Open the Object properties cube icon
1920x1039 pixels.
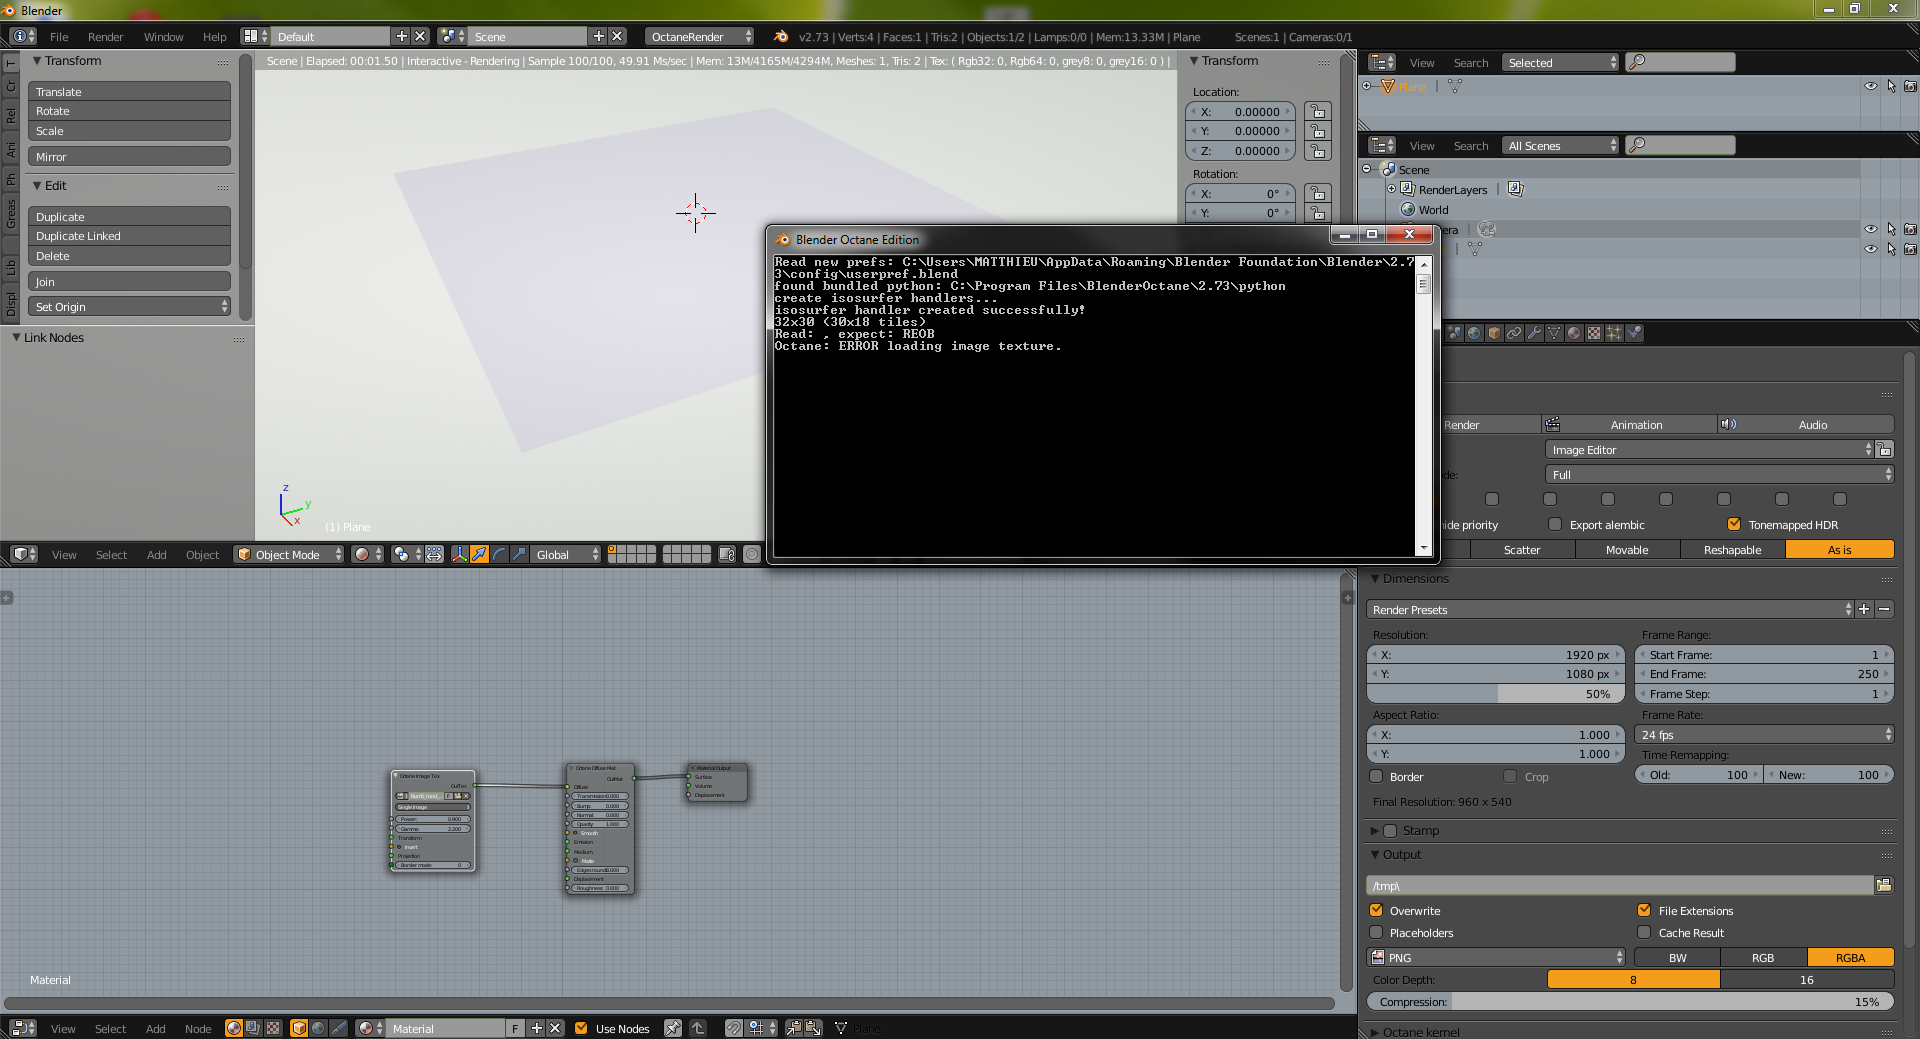pos(1494,333)
